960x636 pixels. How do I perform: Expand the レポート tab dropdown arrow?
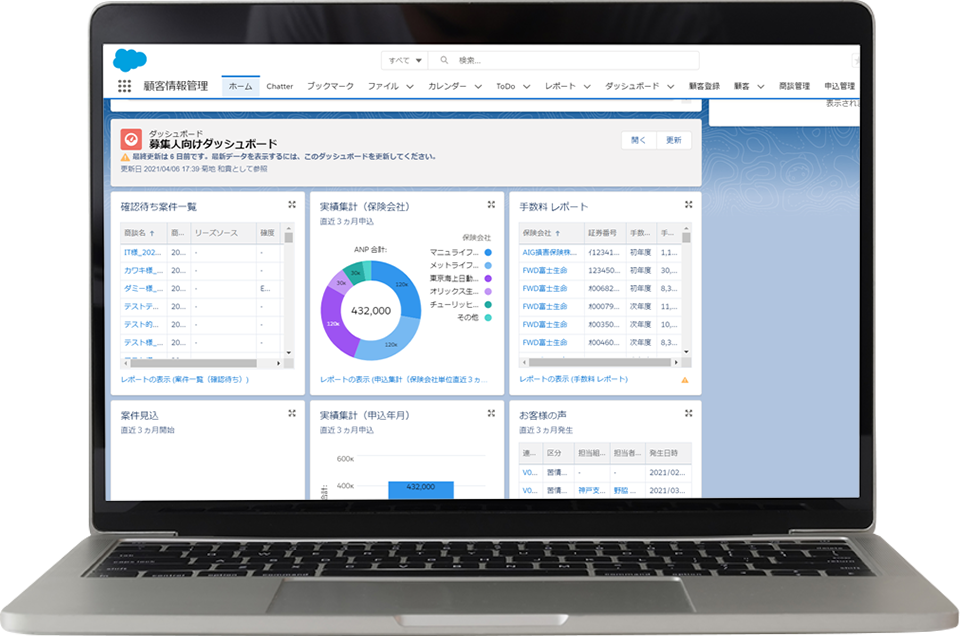[x=586, y=87]
